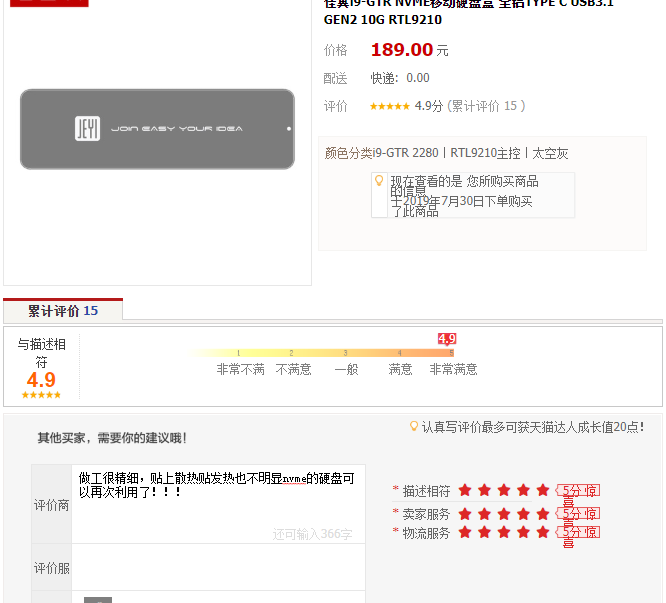Click the 累计评价 15 count beside 4.9分
This screenshot has height=603, width=666.
click(486, 106)
